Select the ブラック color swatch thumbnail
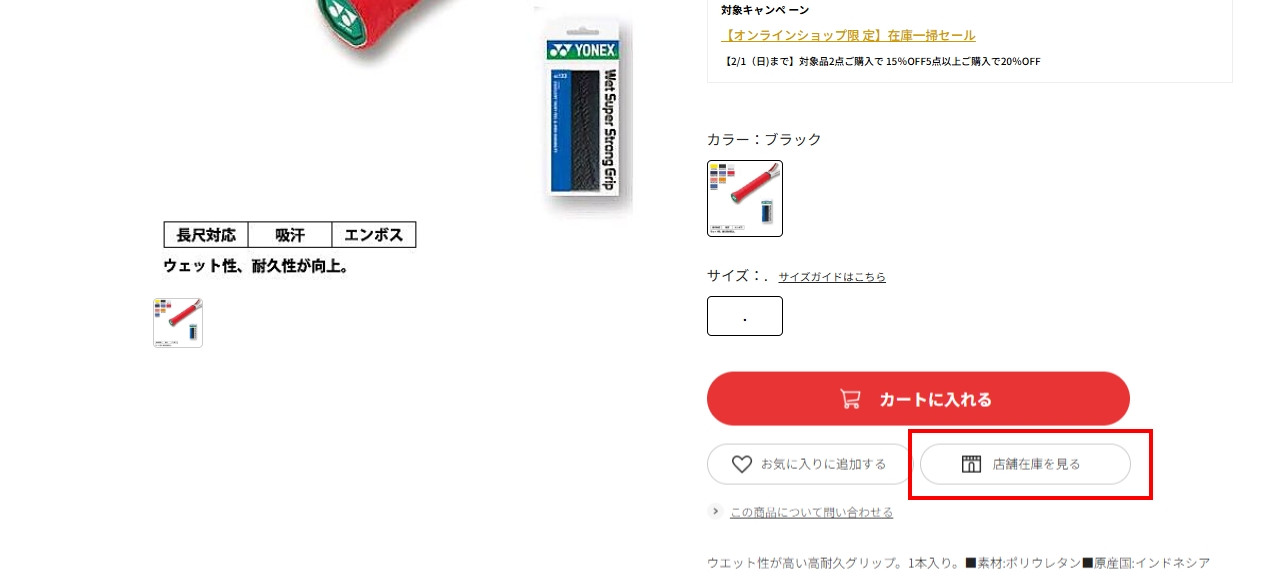Viewport: 1280px width, 574px height. 745,199
